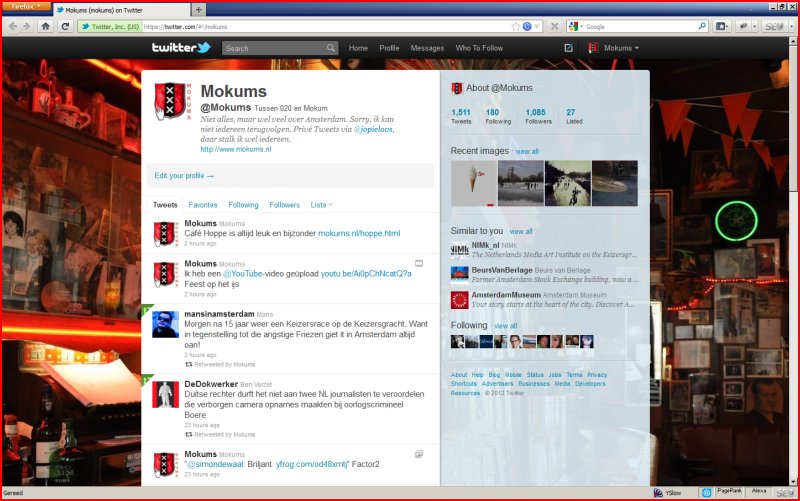Open image icon on simondewaal tweet
800x501 pixels.
click(x=419, y=454)
